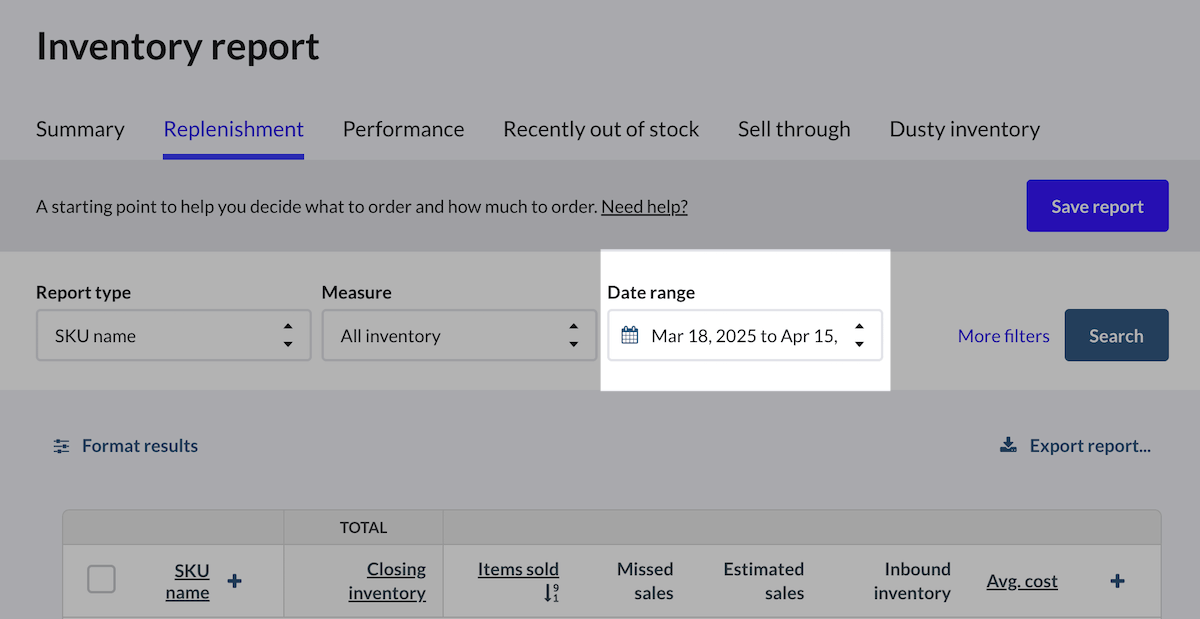Toggle the select-all checkbox in table header
The image size is (1200, 619).
coord(101,579)
